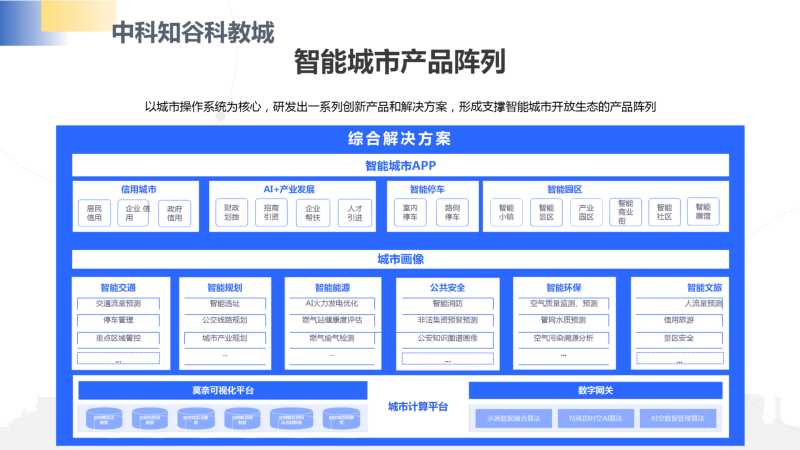Screen dimensions: 800x450
Task: Select the 停车管理 row
Action: [x=118, y=320]
